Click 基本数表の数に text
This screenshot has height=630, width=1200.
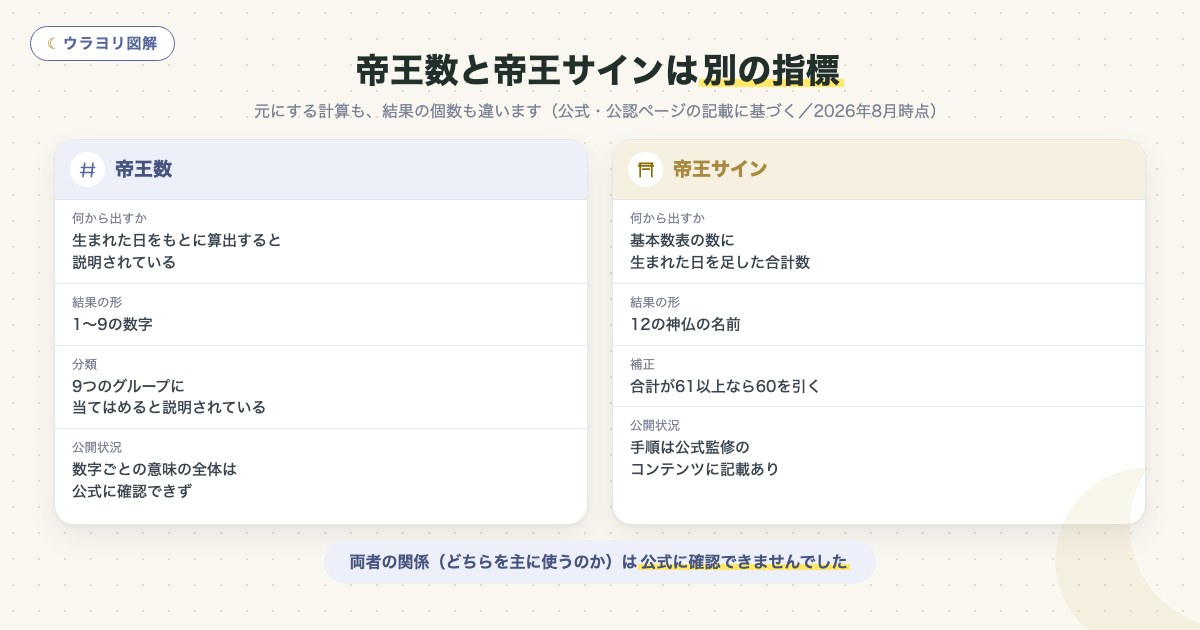click(682, 240)
